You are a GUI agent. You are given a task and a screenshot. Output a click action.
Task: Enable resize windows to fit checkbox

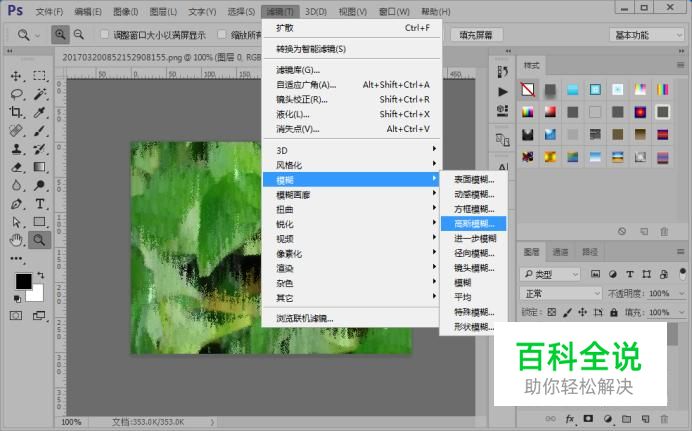tap(105, 34)
